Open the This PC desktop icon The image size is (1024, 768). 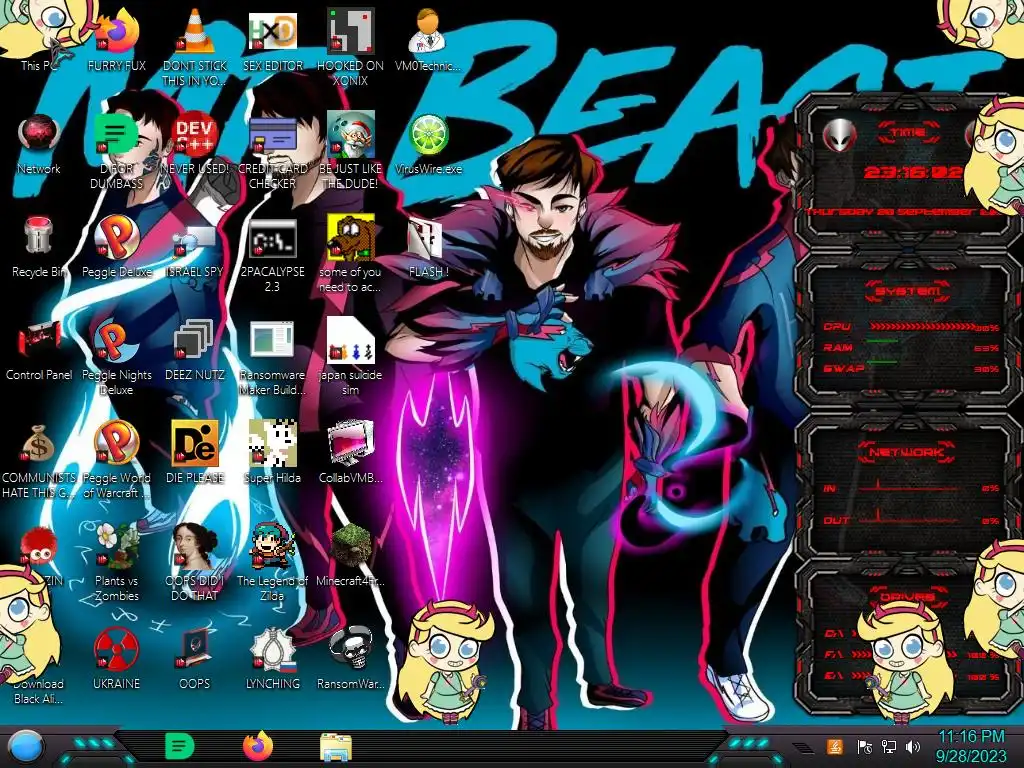[x=39, y=39]
